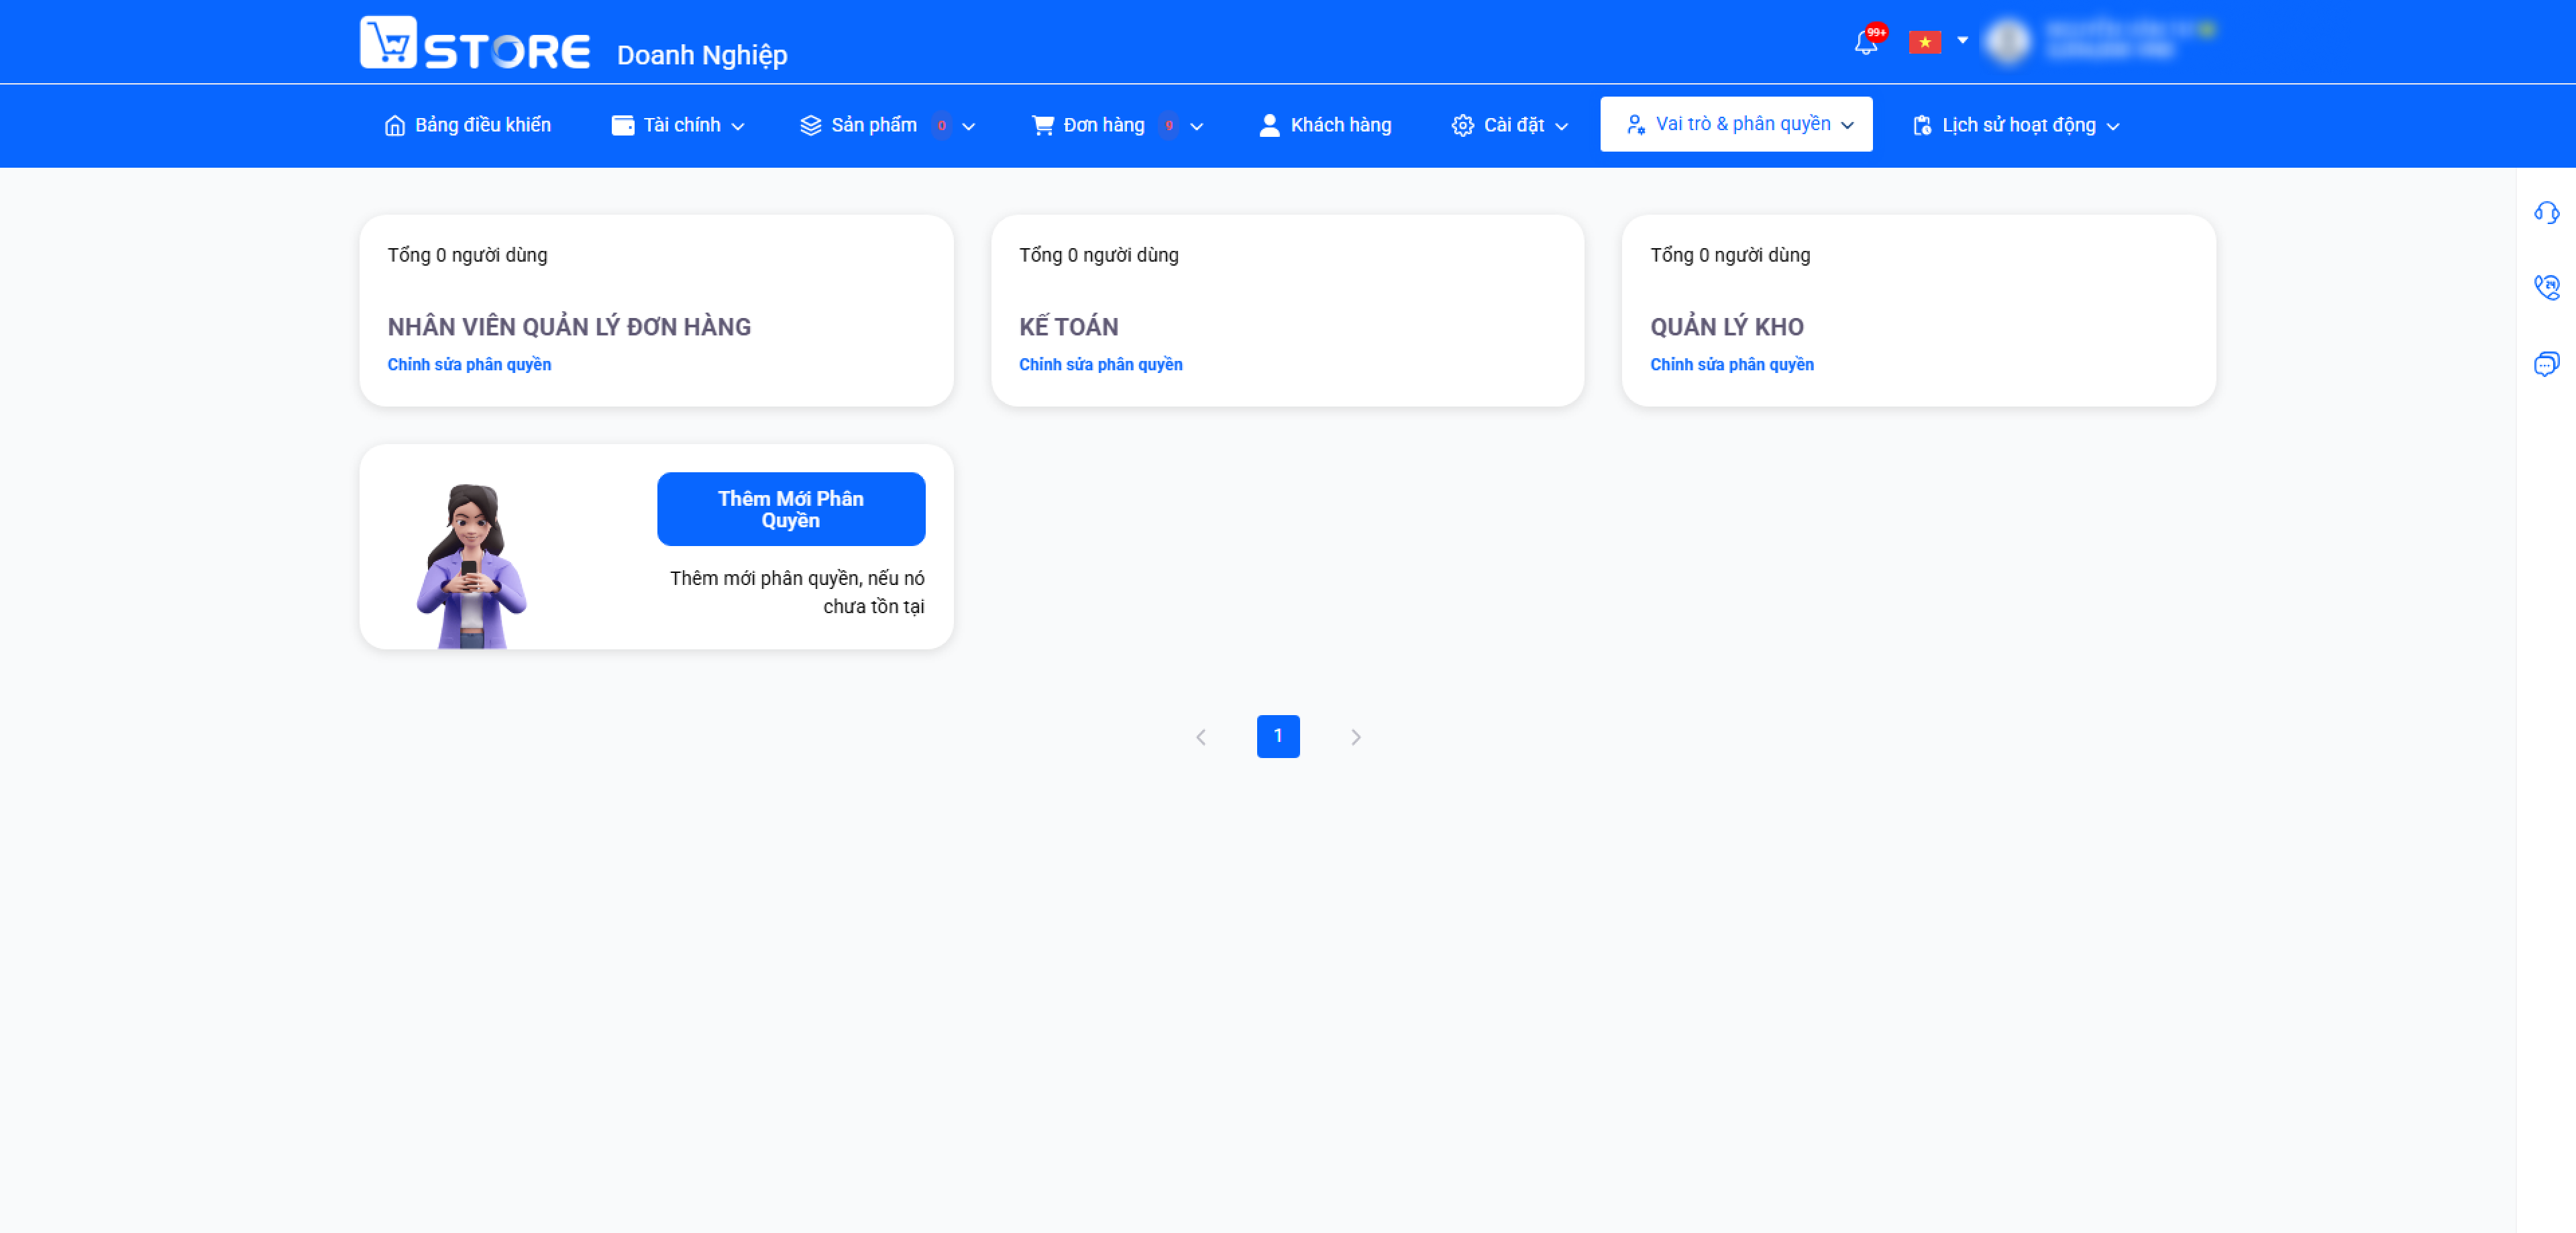
Task: Click the headset support icon in sidebar
Action: 2546,213
